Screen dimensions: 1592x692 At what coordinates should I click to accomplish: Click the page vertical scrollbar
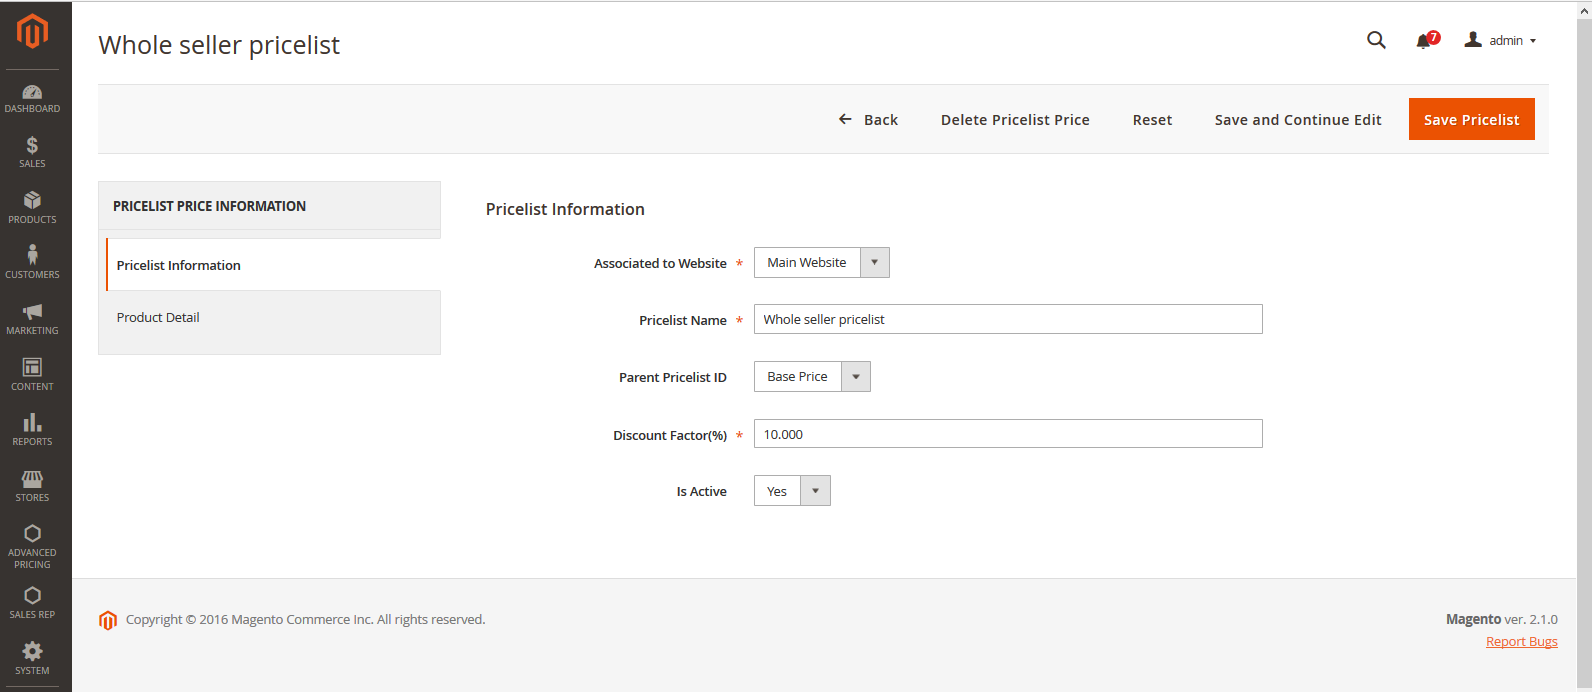coord(1584,346)
